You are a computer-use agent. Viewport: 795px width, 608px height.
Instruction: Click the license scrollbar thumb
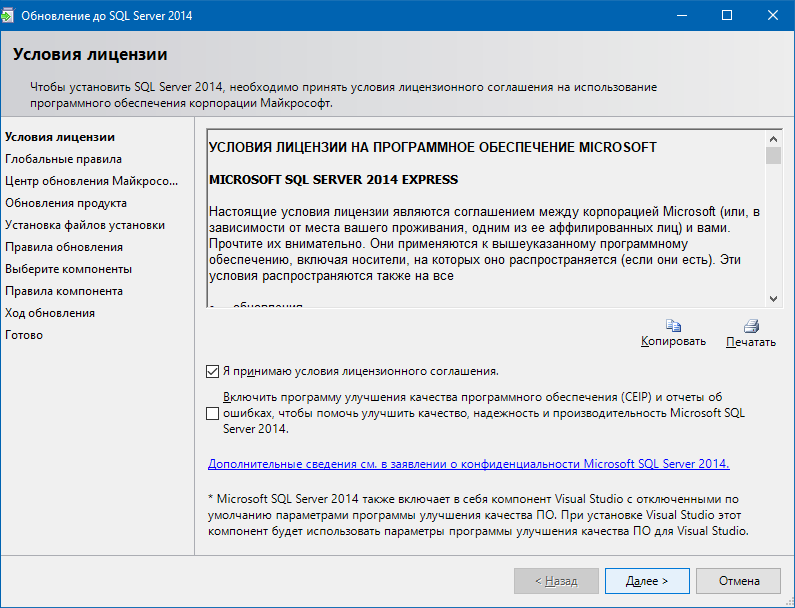click(773, 156)
